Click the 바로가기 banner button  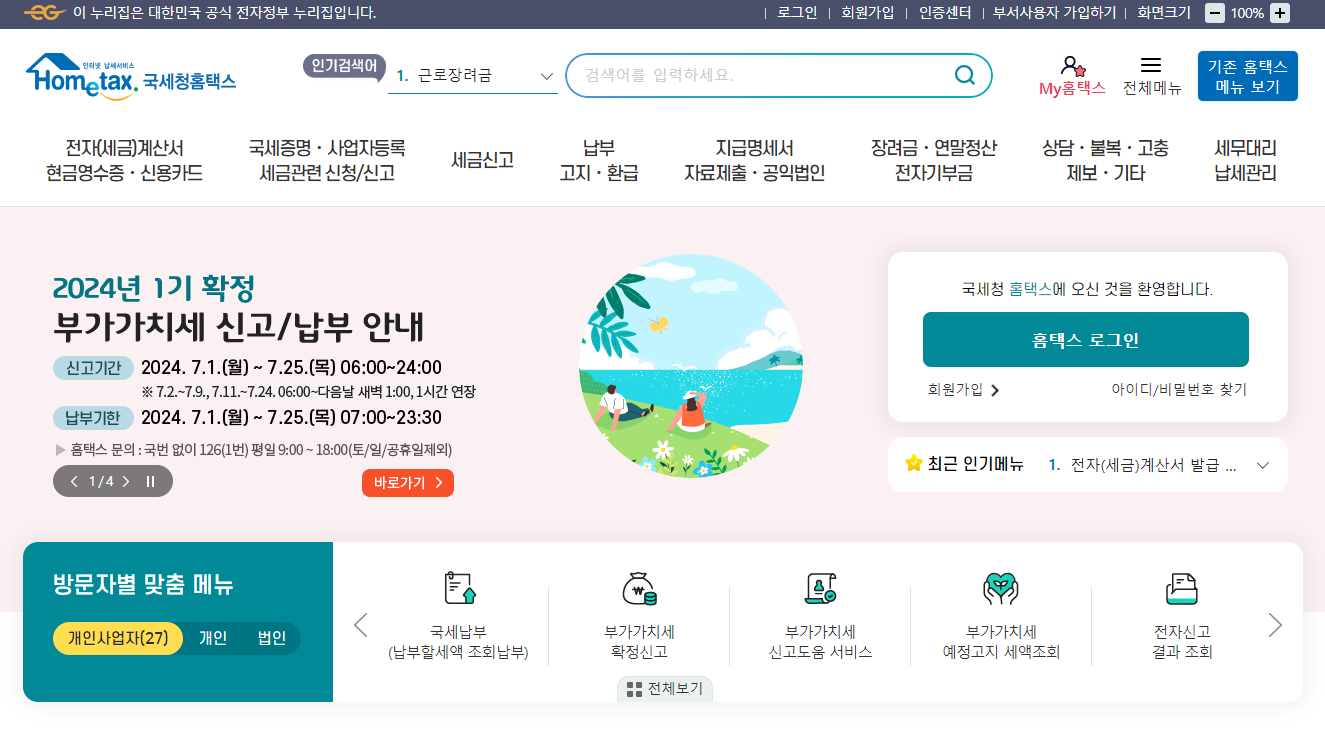click(x=407, y=481)
